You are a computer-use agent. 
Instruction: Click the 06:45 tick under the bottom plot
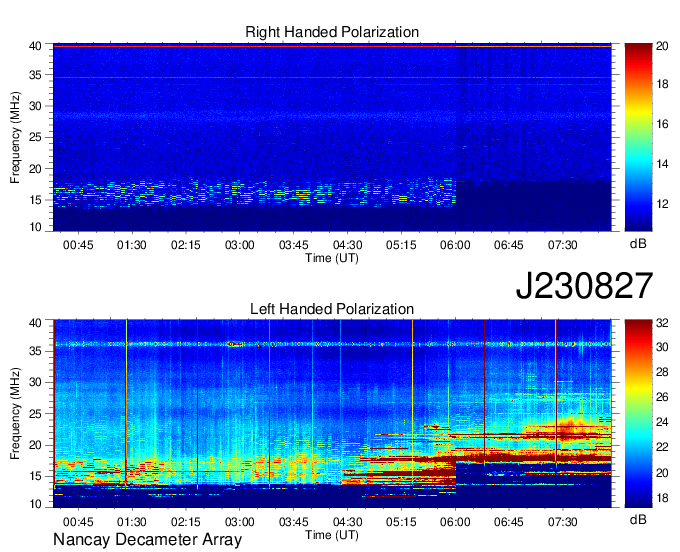click(x=509, y=522)
